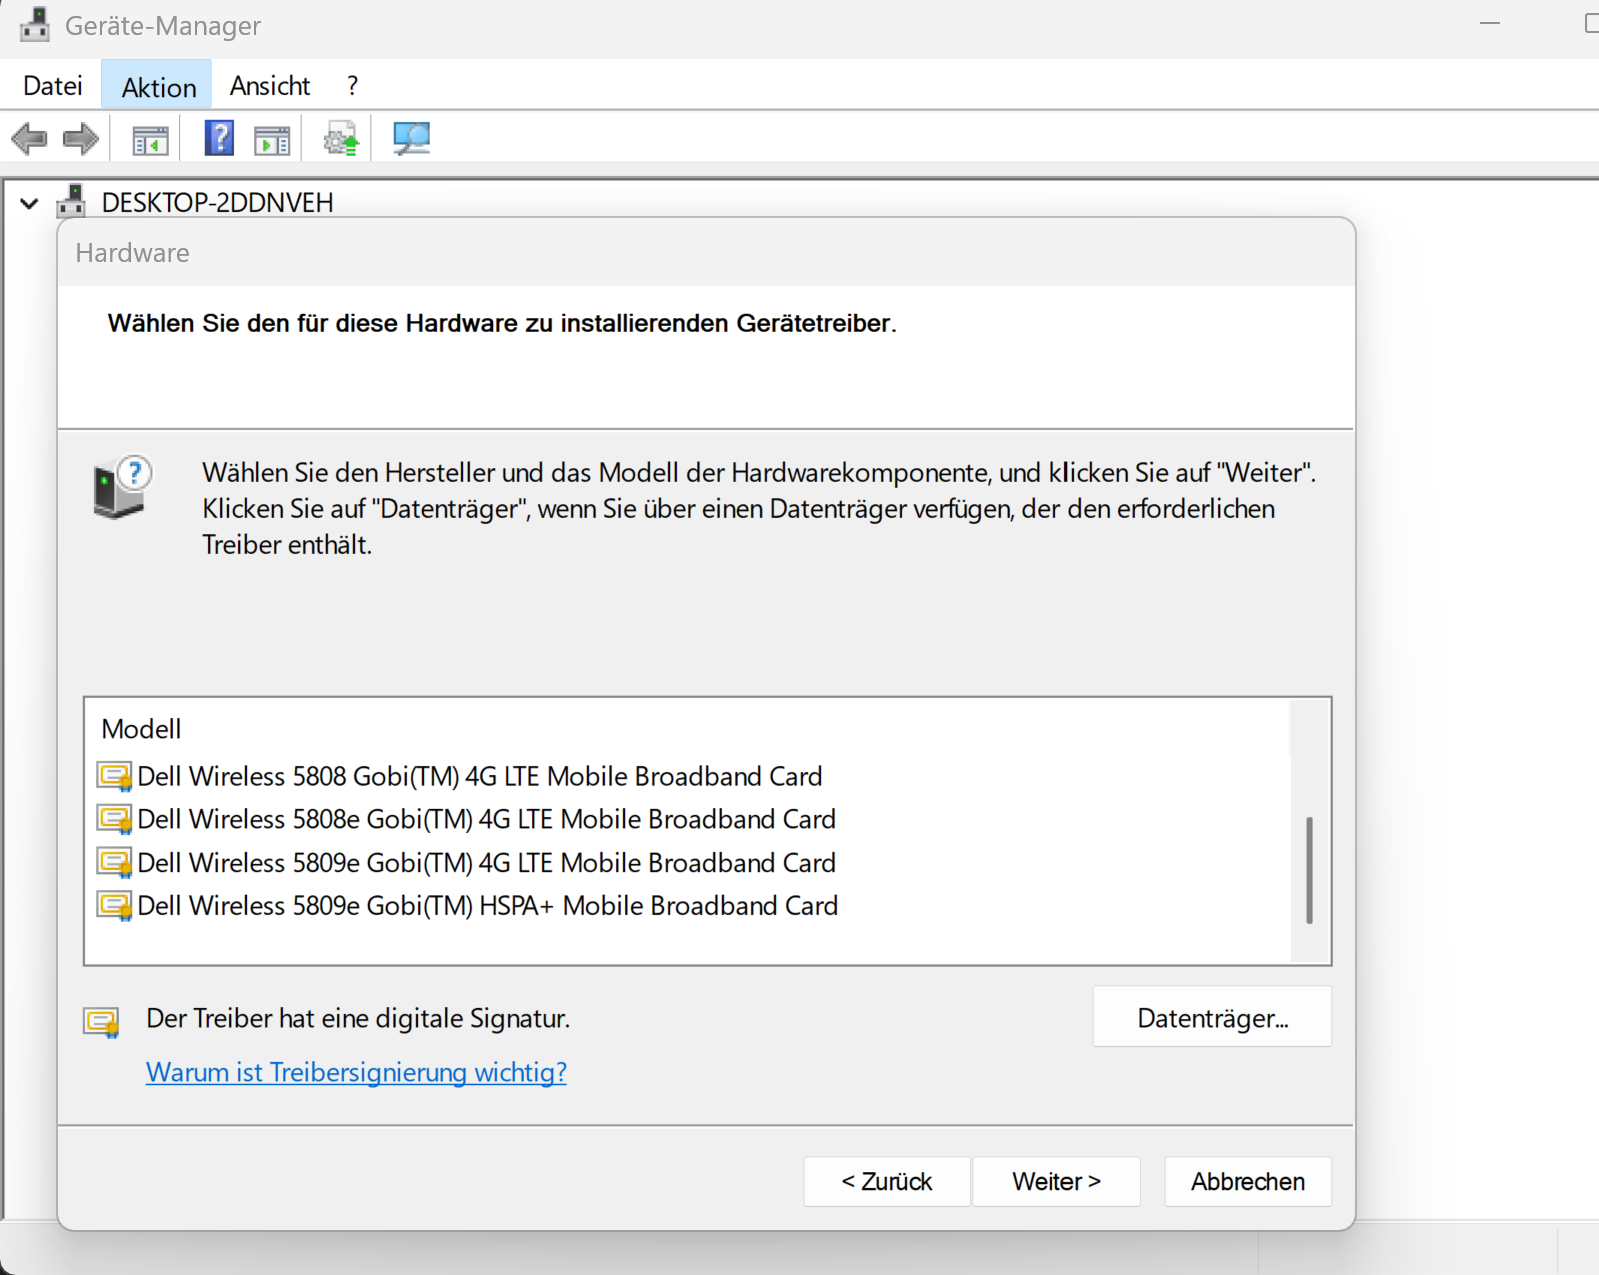
Task: Open the Aktion menu
Action: 157,86
